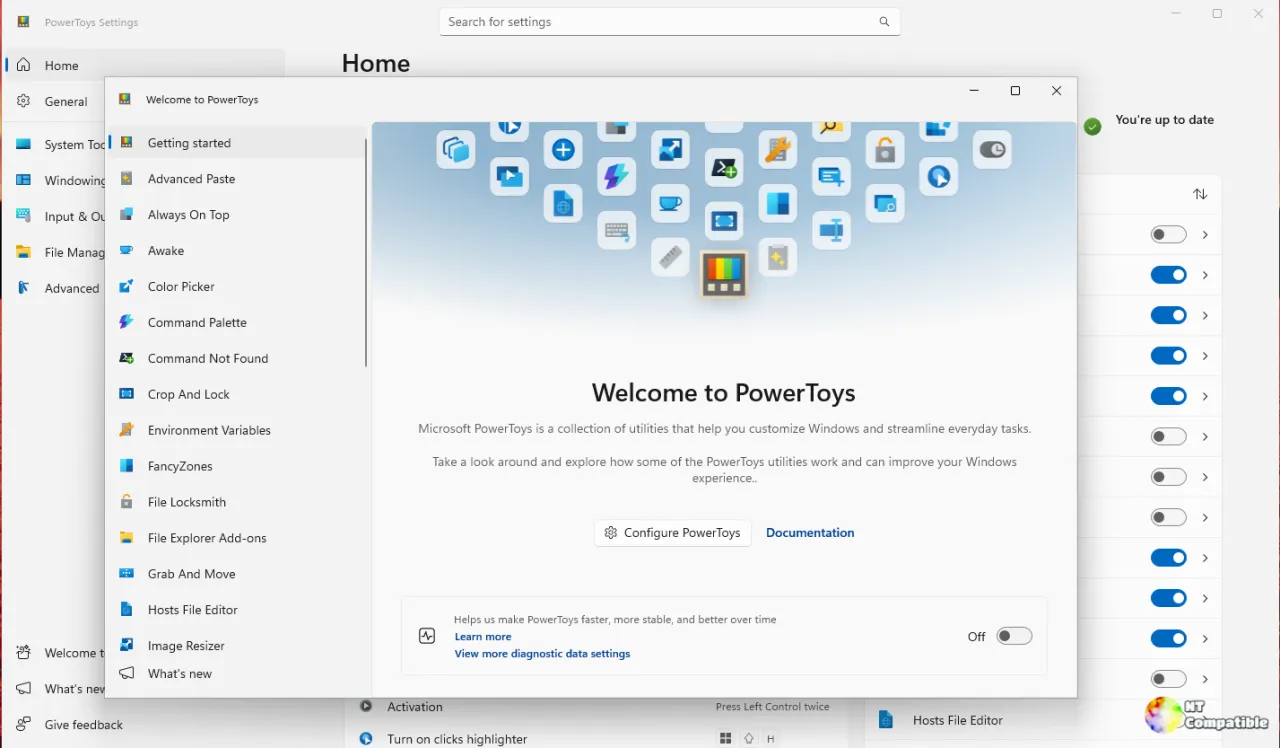
Task: Click 'Turn on clicks highlighter' text in Settings
Action: click(457, 740)
